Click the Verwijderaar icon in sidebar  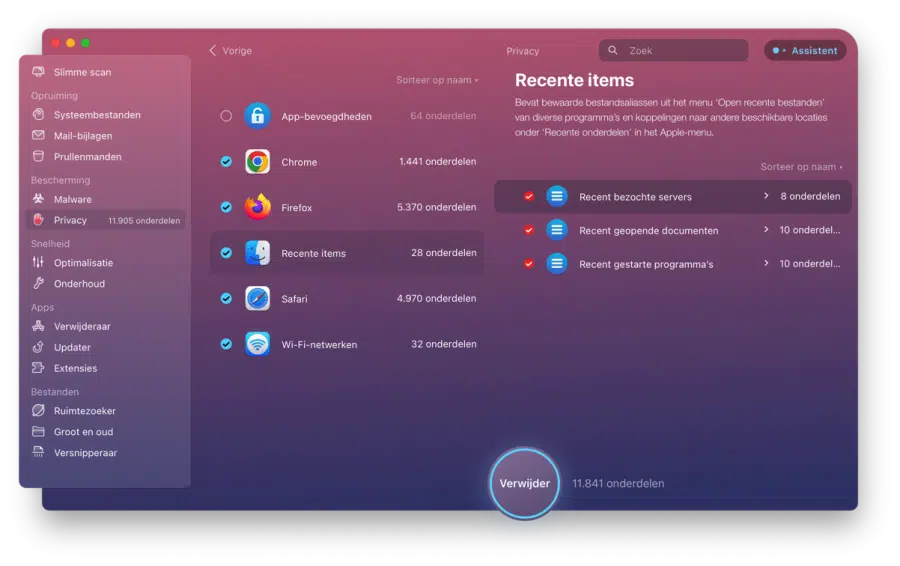click(38, 326)
